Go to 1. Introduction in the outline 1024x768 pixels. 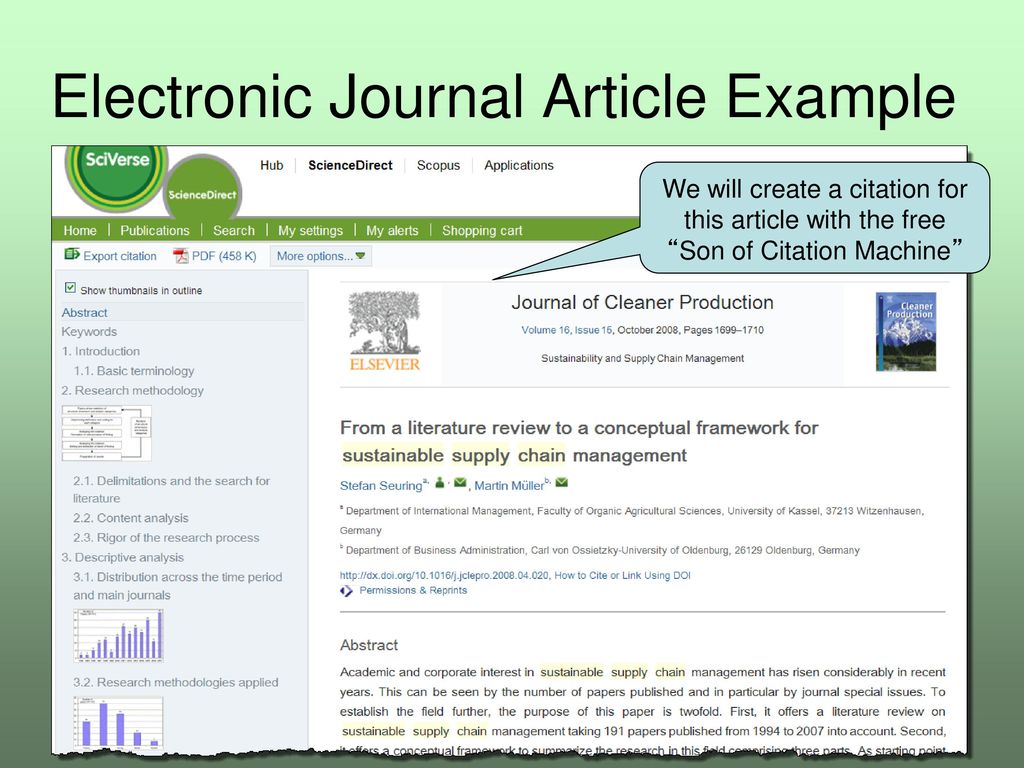click(x=101, y=351)
